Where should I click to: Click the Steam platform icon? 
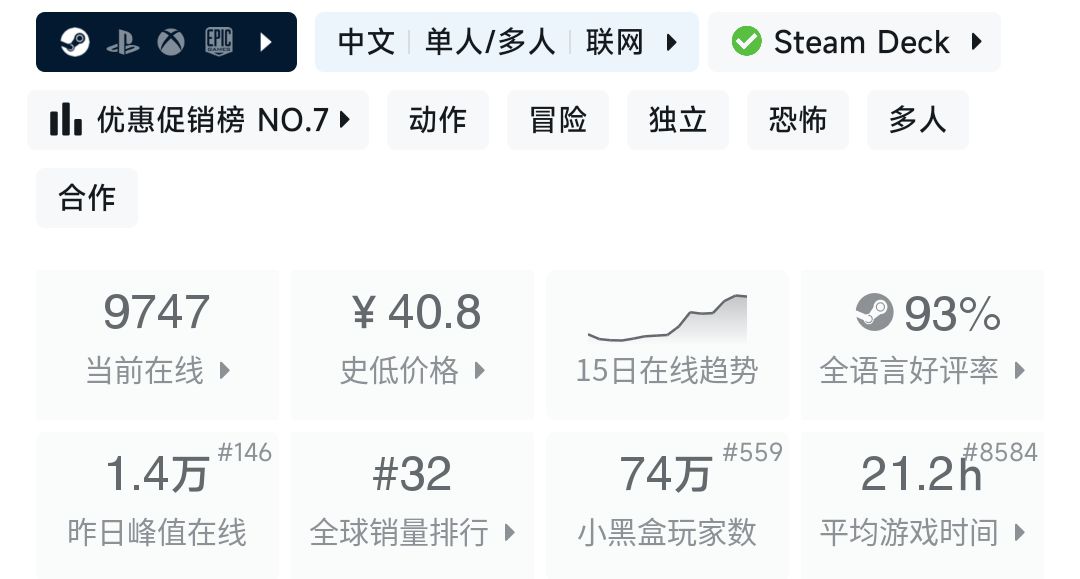pos(74,42)
